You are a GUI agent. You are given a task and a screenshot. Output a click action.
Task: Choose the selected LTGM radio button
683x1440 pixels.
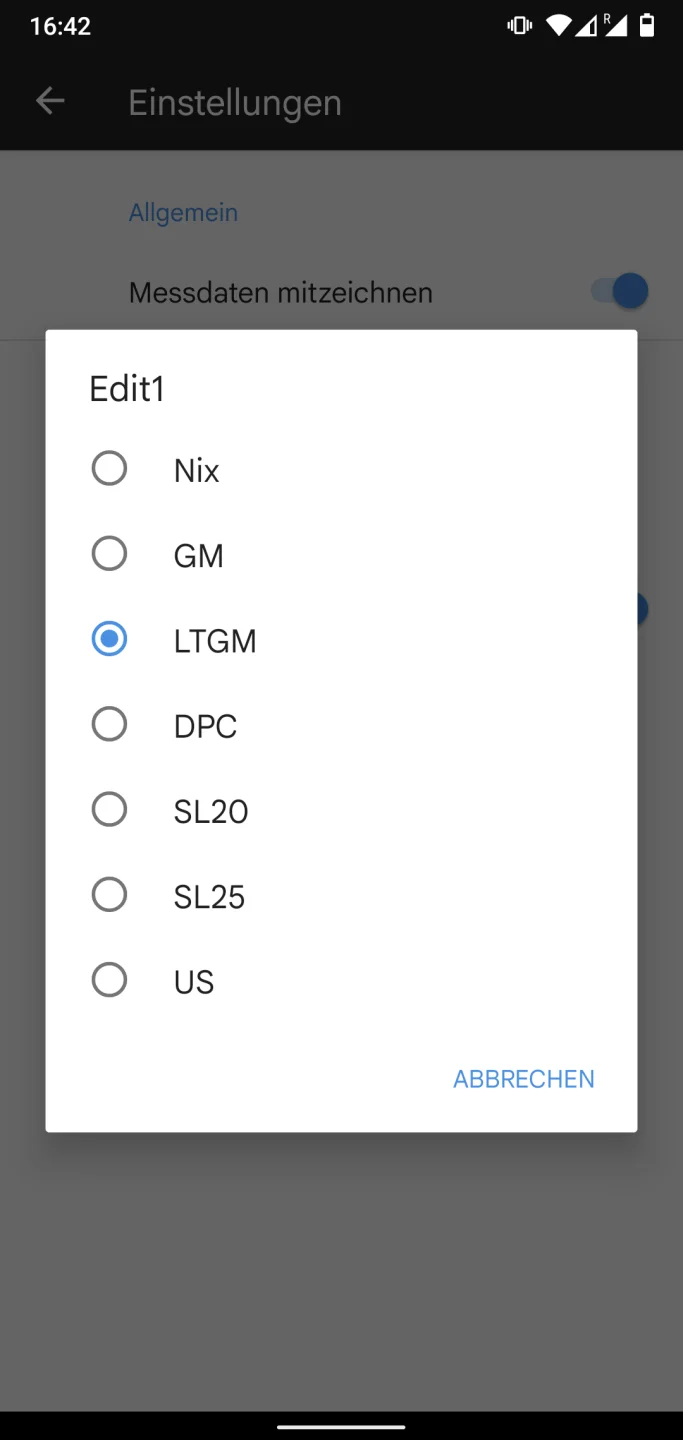point(109,639)
